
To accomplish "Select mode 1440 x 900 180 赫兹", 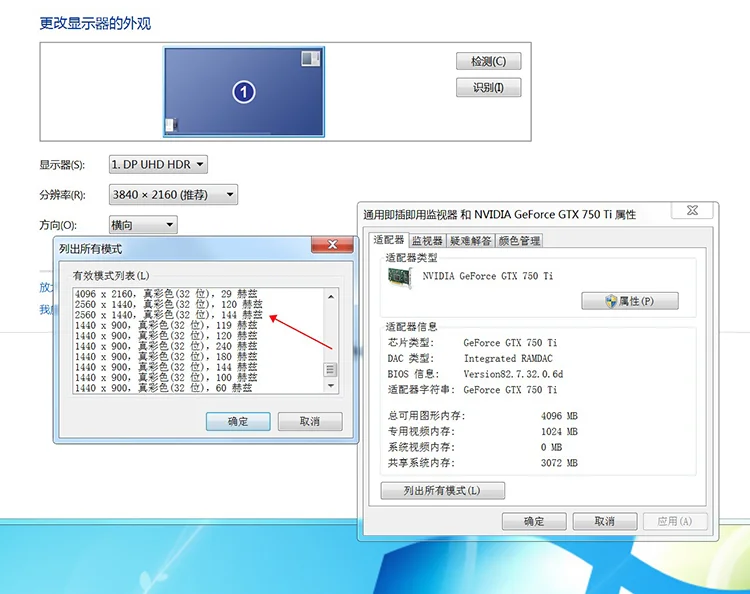I will 166,357.
